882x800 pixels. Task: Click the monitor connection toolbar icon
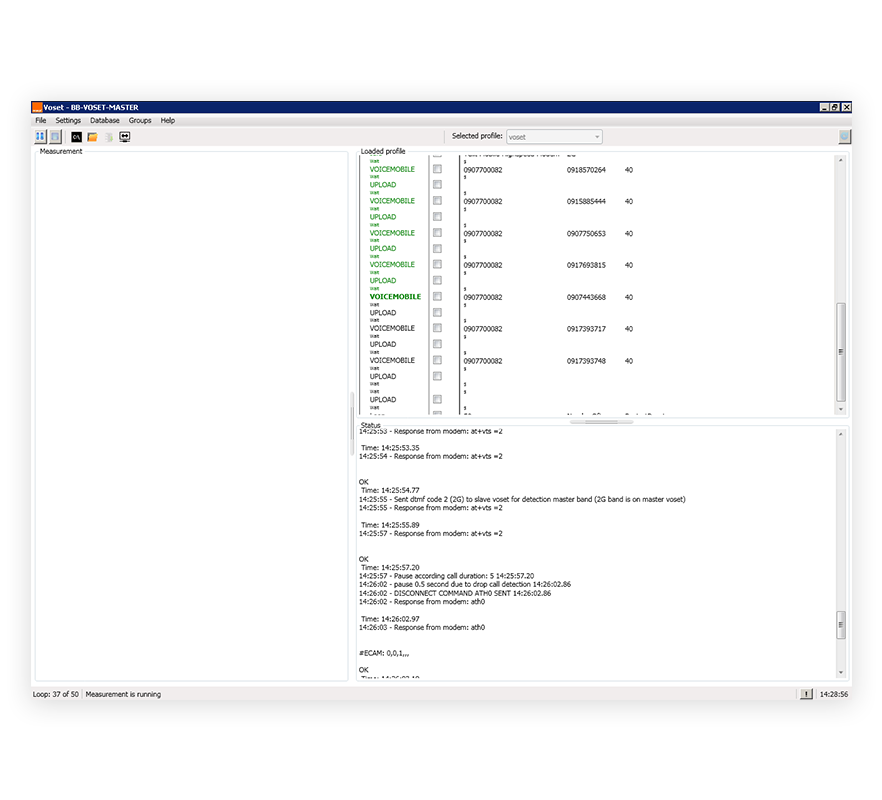click(x=125, y=137)
